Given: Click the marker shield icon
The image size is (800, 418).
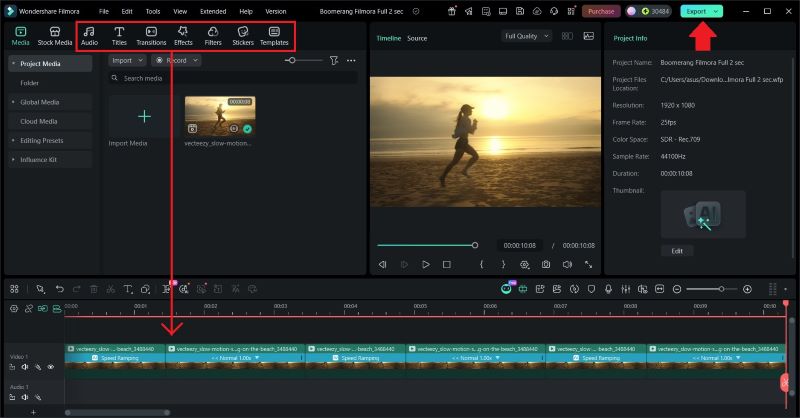Looking at the screenshot, I should coord(591,289).
